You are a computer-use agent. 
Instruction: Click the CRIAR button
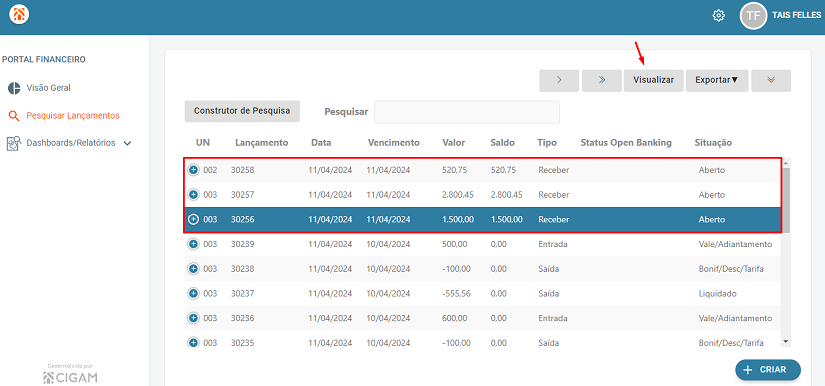(x=768, y=370)
